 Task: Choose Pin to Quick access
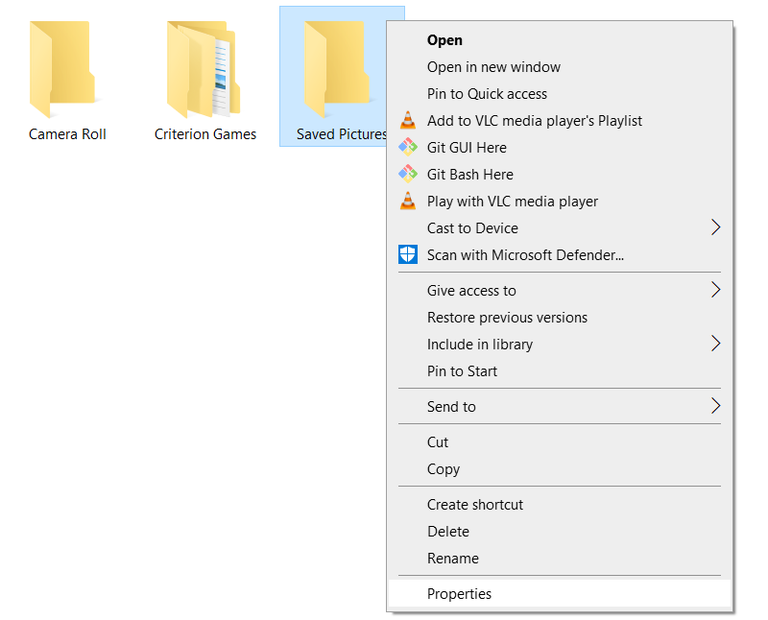(x=487, y=94)
